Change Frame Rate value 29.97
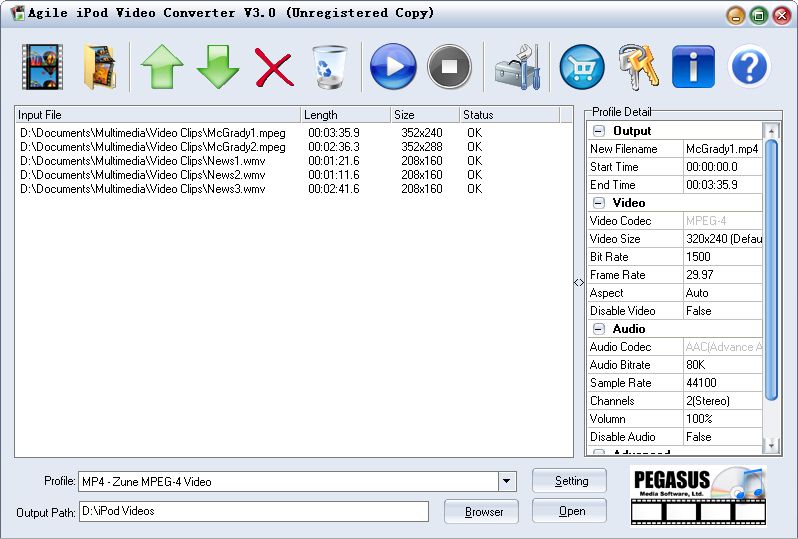The height and width of the screenshot is (539, 798). coord(723,275)
